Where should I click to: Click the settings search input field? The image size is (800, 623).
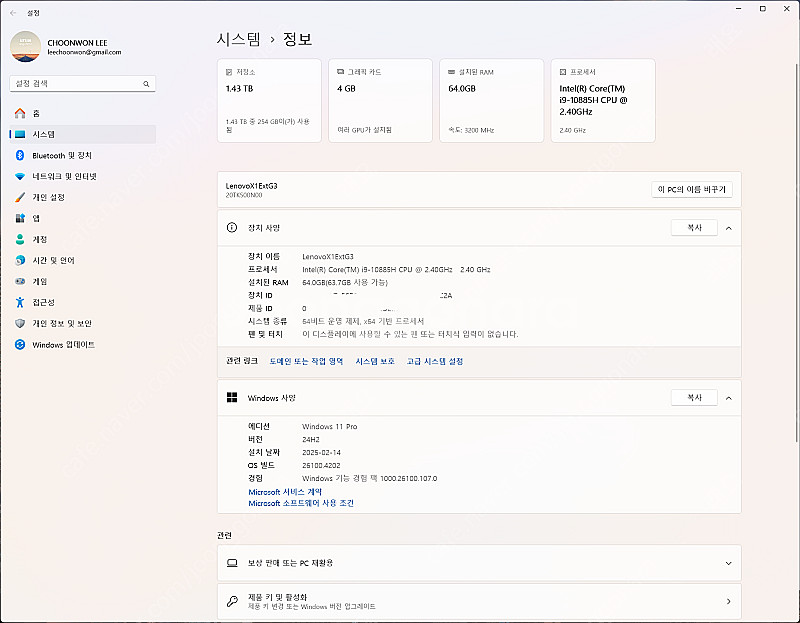(x=83, y=84)
